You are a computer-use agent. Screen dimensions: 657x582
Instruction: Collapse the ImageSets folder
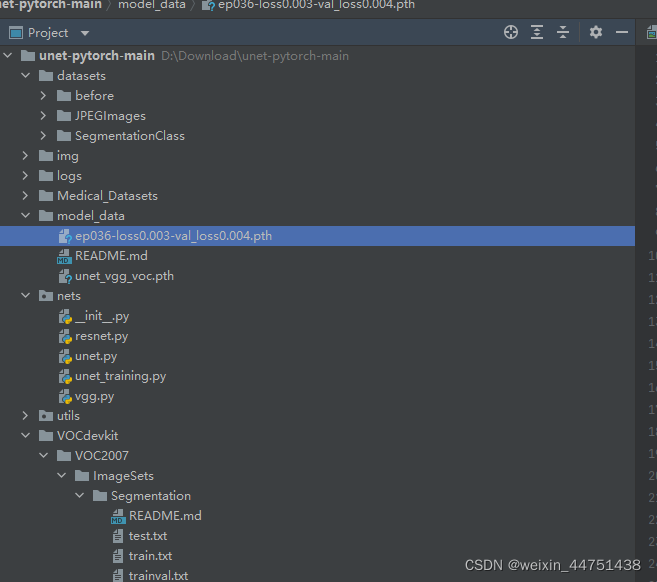tap(62, 475)
